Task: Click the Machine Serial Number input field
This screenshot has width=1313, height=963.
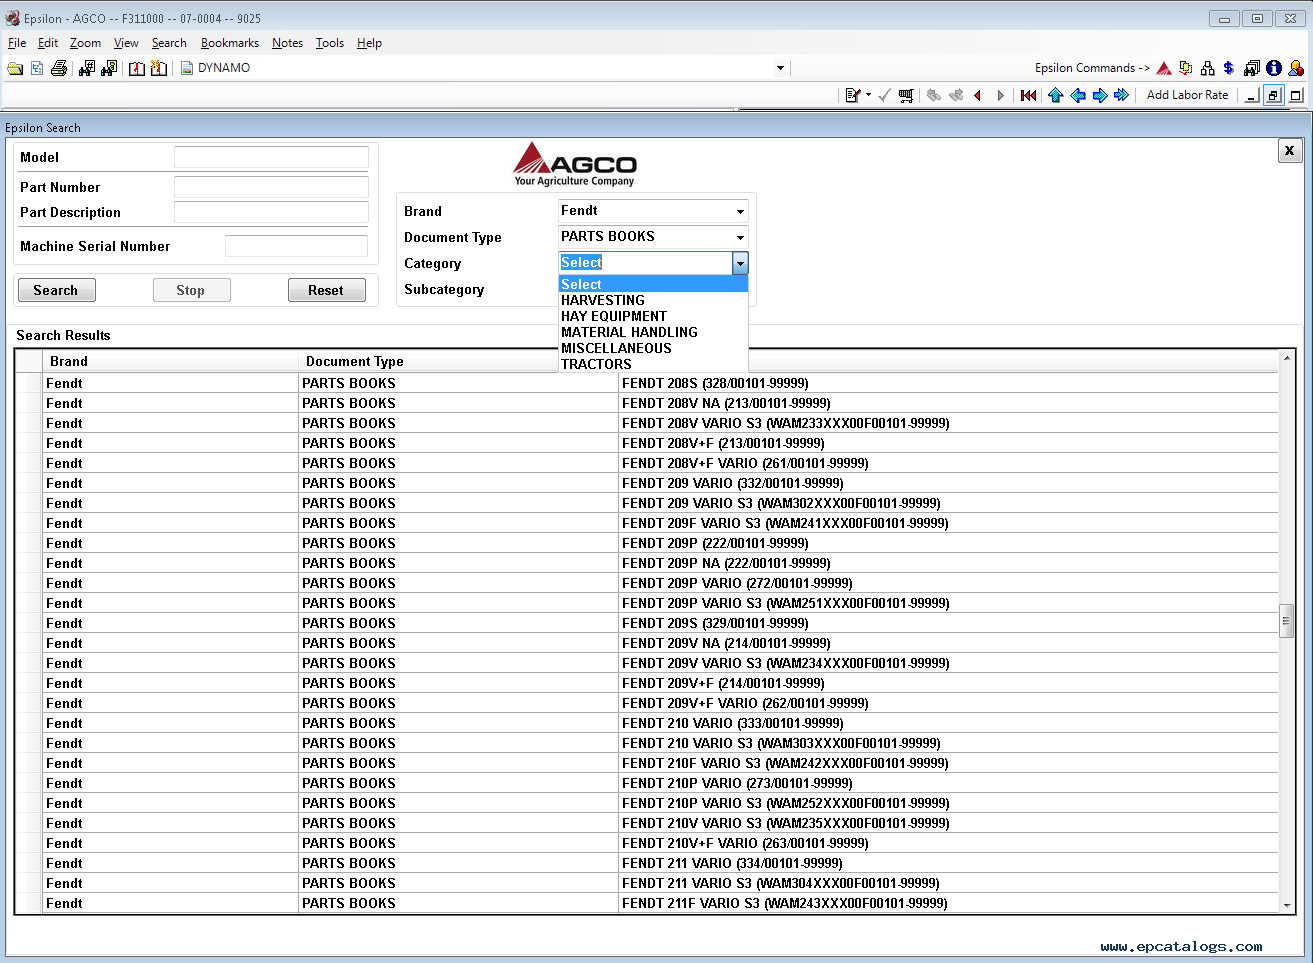Action: pos(296,246)
